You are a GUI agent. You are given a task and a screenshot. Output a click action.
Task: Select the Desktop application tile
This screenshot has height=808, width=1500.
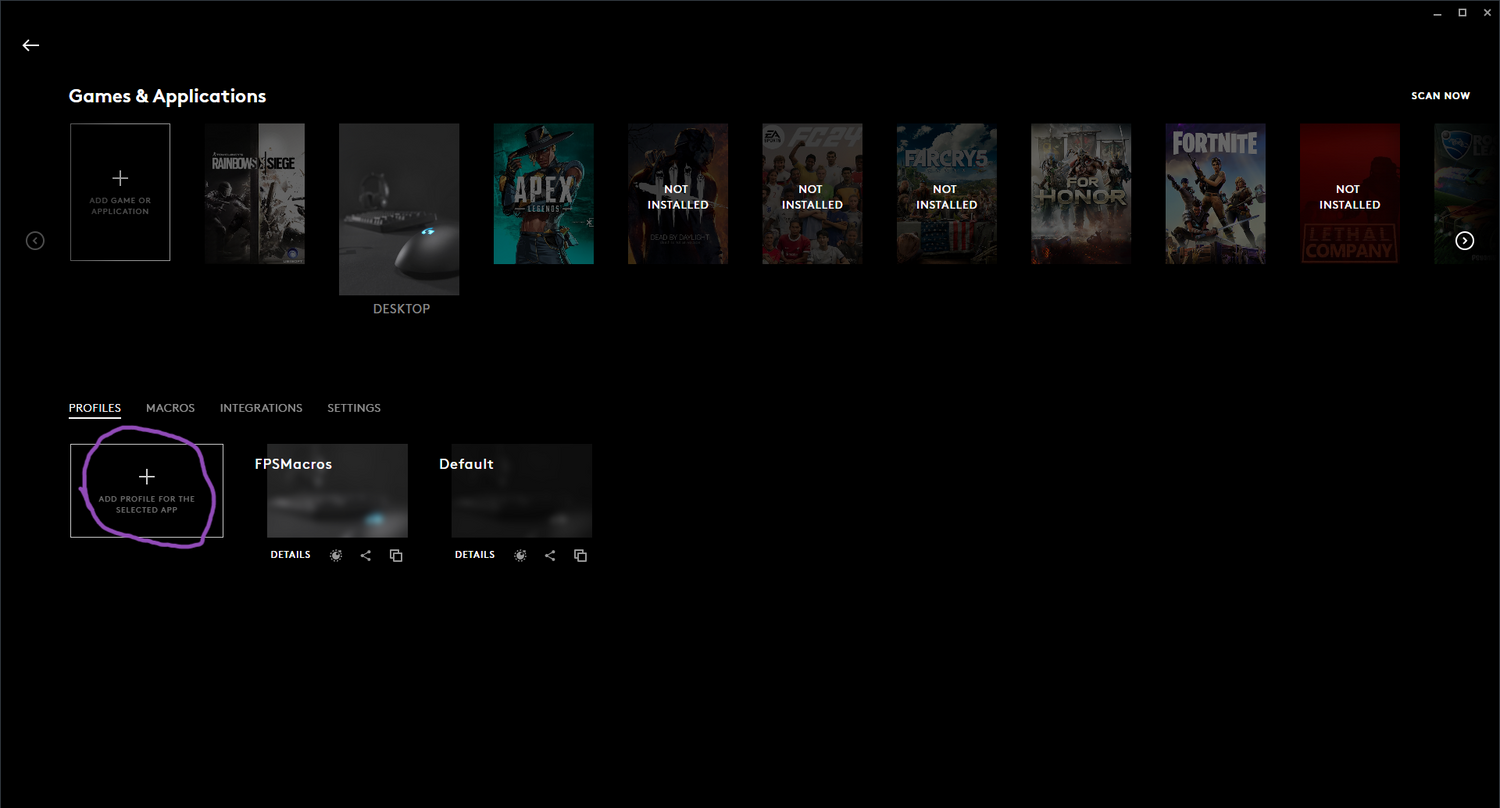[399, 209]
